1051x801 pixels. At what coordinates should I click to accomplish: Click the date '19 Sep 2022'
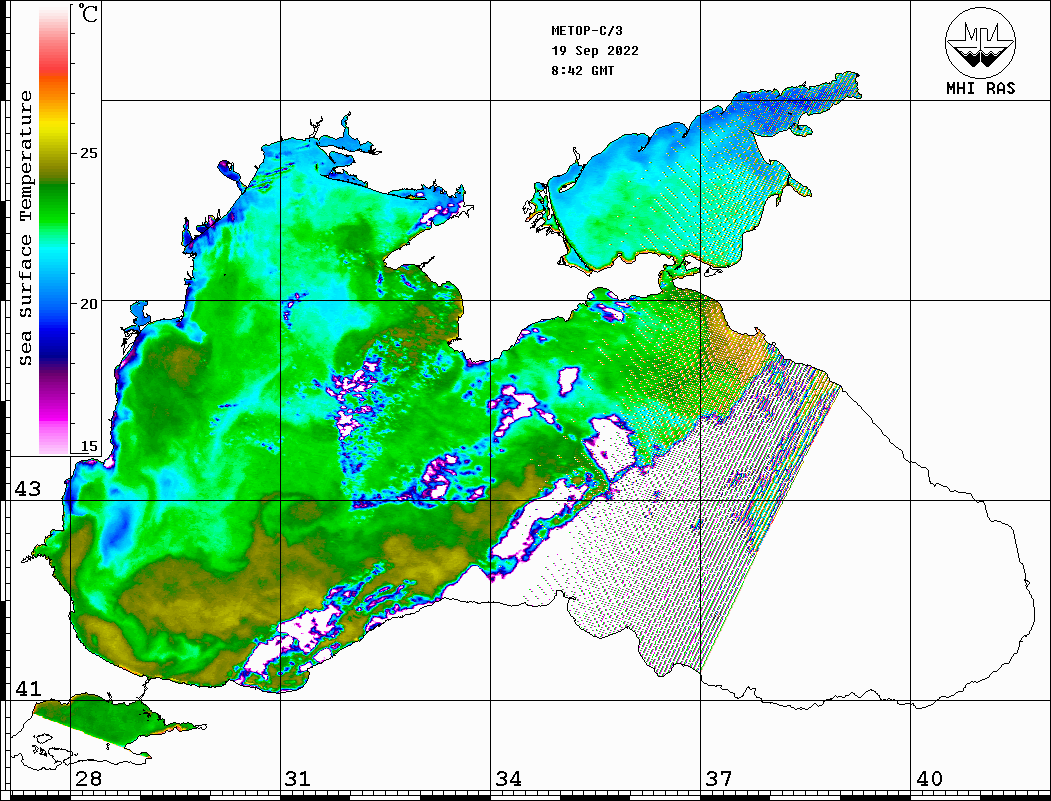click(595, 51)
